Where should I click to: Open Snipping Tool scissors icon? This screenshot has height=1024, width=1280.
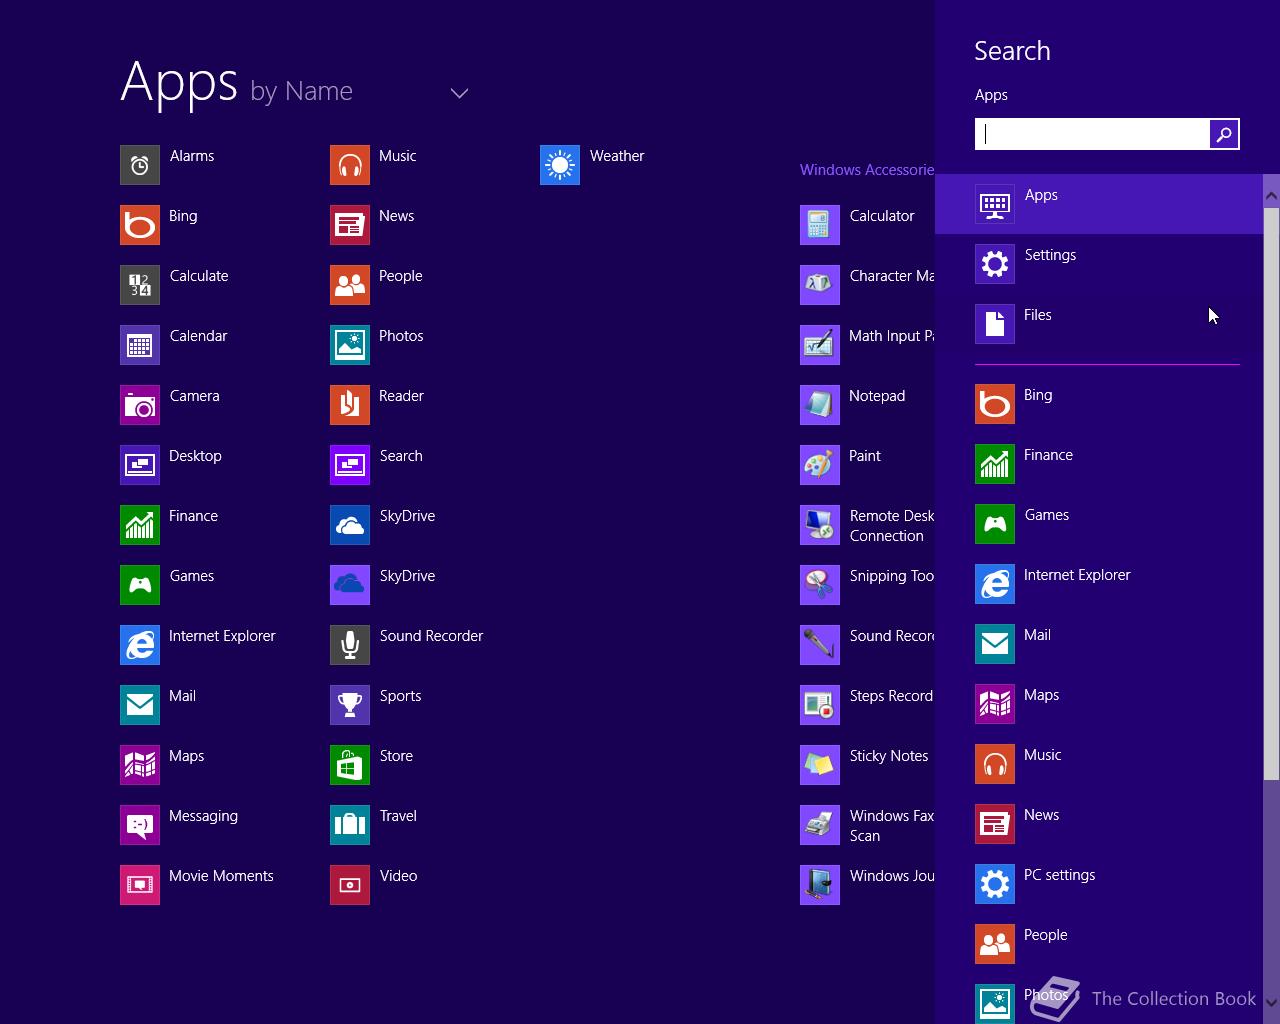coord(820,585)
